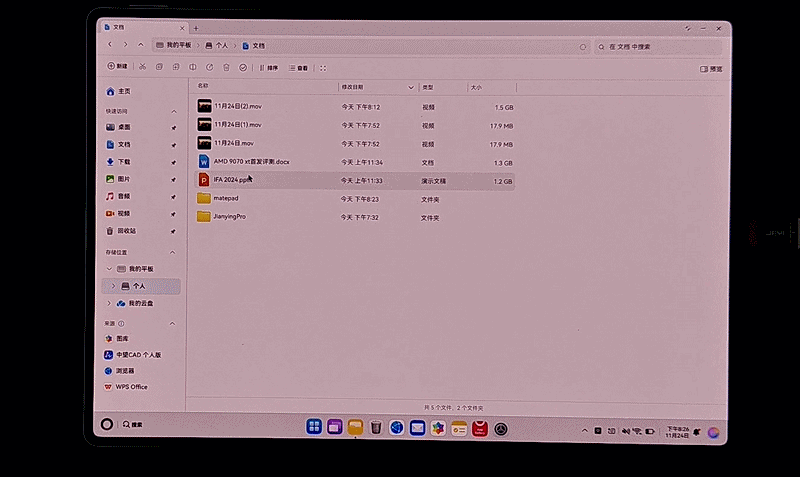
Task: Click the refresh icon in address bar
Action: [x=583, y=46]
